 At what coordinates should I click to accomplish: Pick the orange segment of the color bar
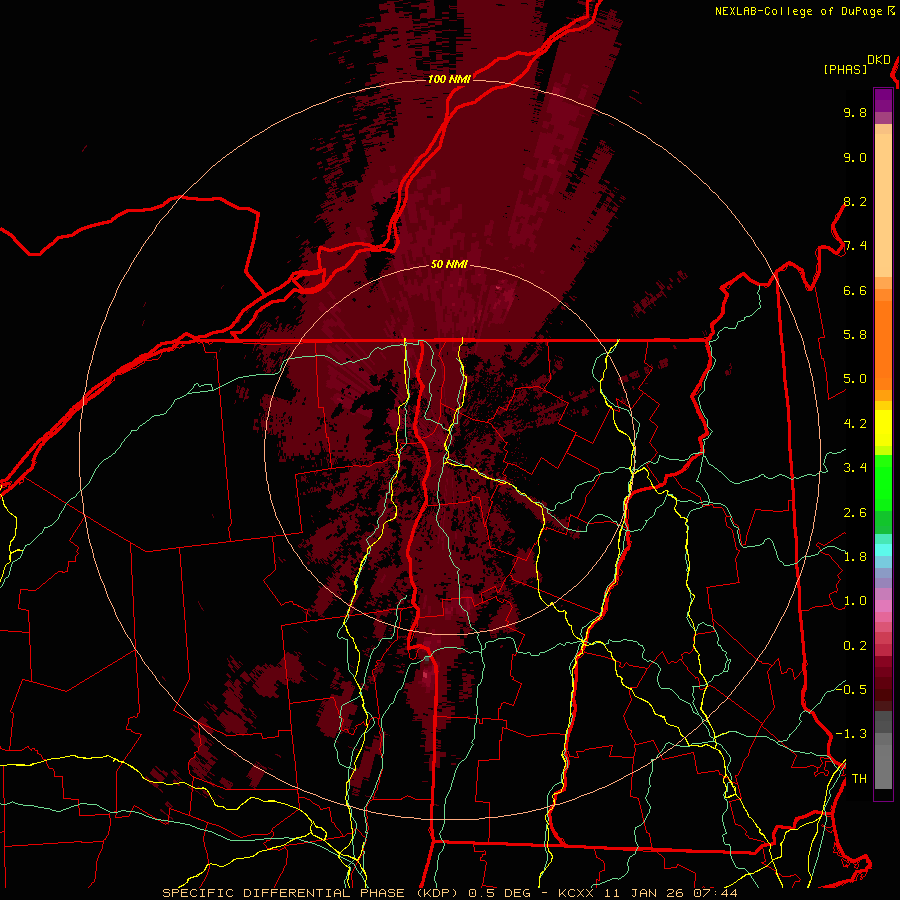point(883,344)
